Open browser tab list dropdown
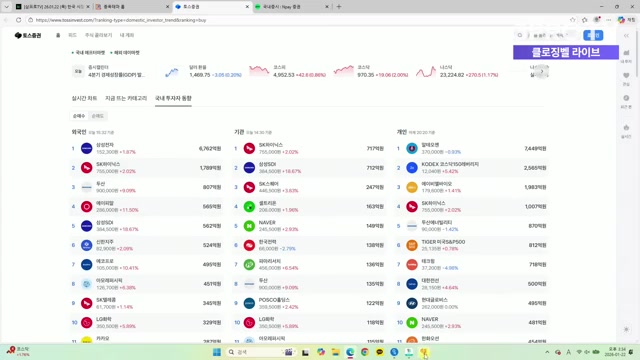The width and height of the screenshot is (640, 360). click(6, 7)
